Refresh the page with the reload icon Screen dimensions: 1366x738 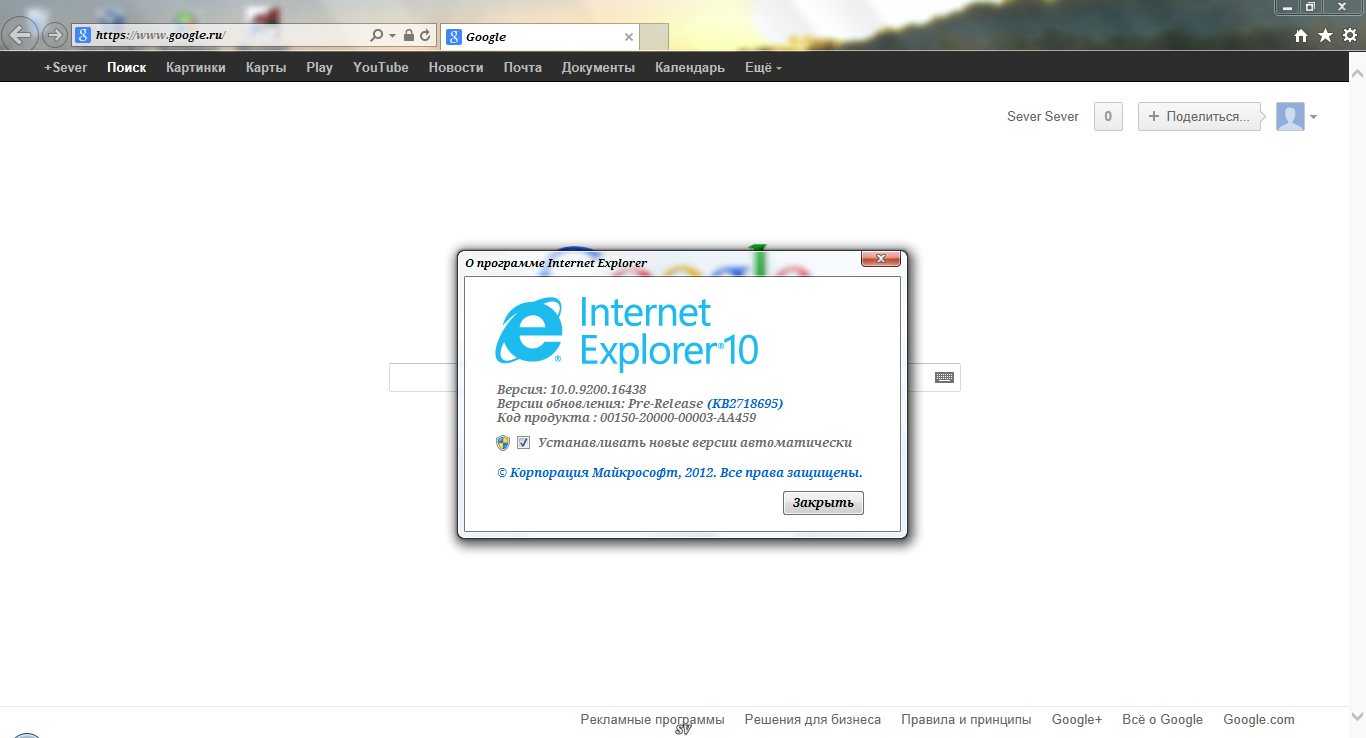tap(425, 35)
